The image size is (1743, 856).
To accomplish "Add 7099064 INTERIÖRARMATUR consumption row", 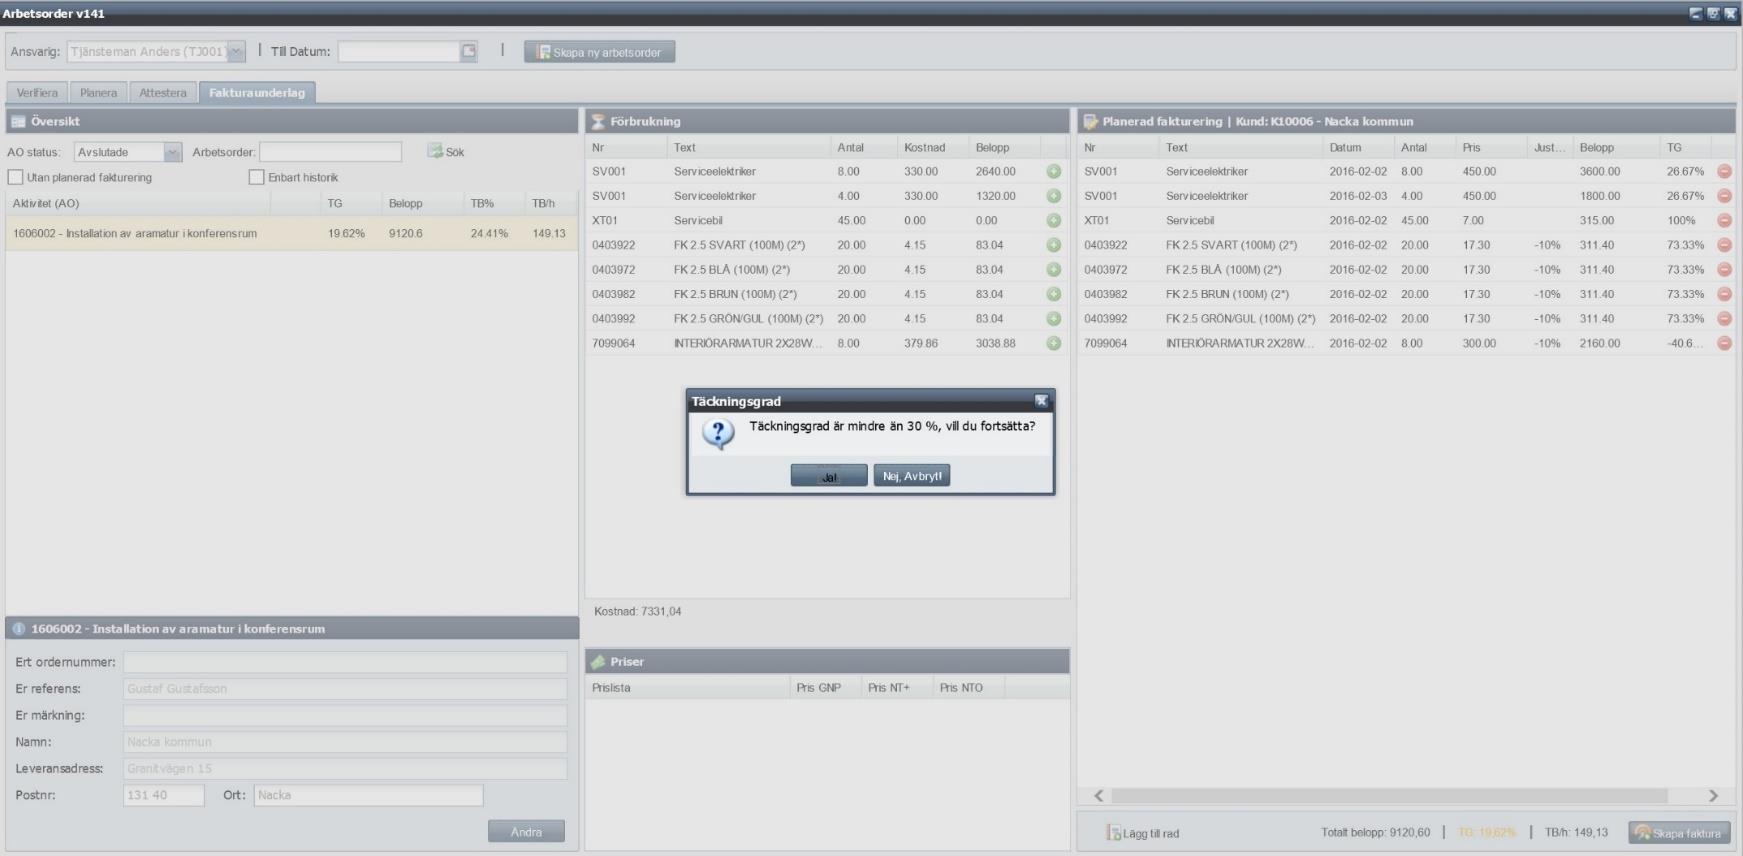I will 1053,343.
